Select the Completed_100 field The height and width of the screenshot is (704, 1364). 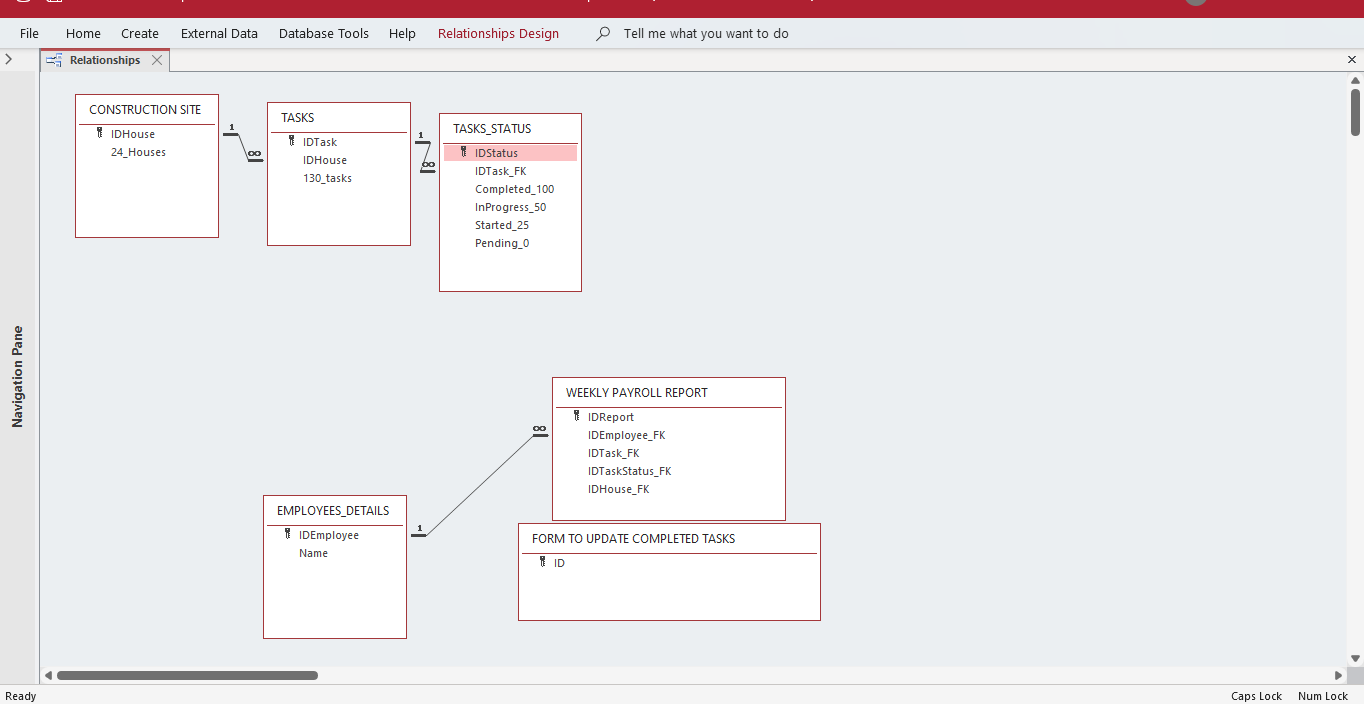point(515,189)
